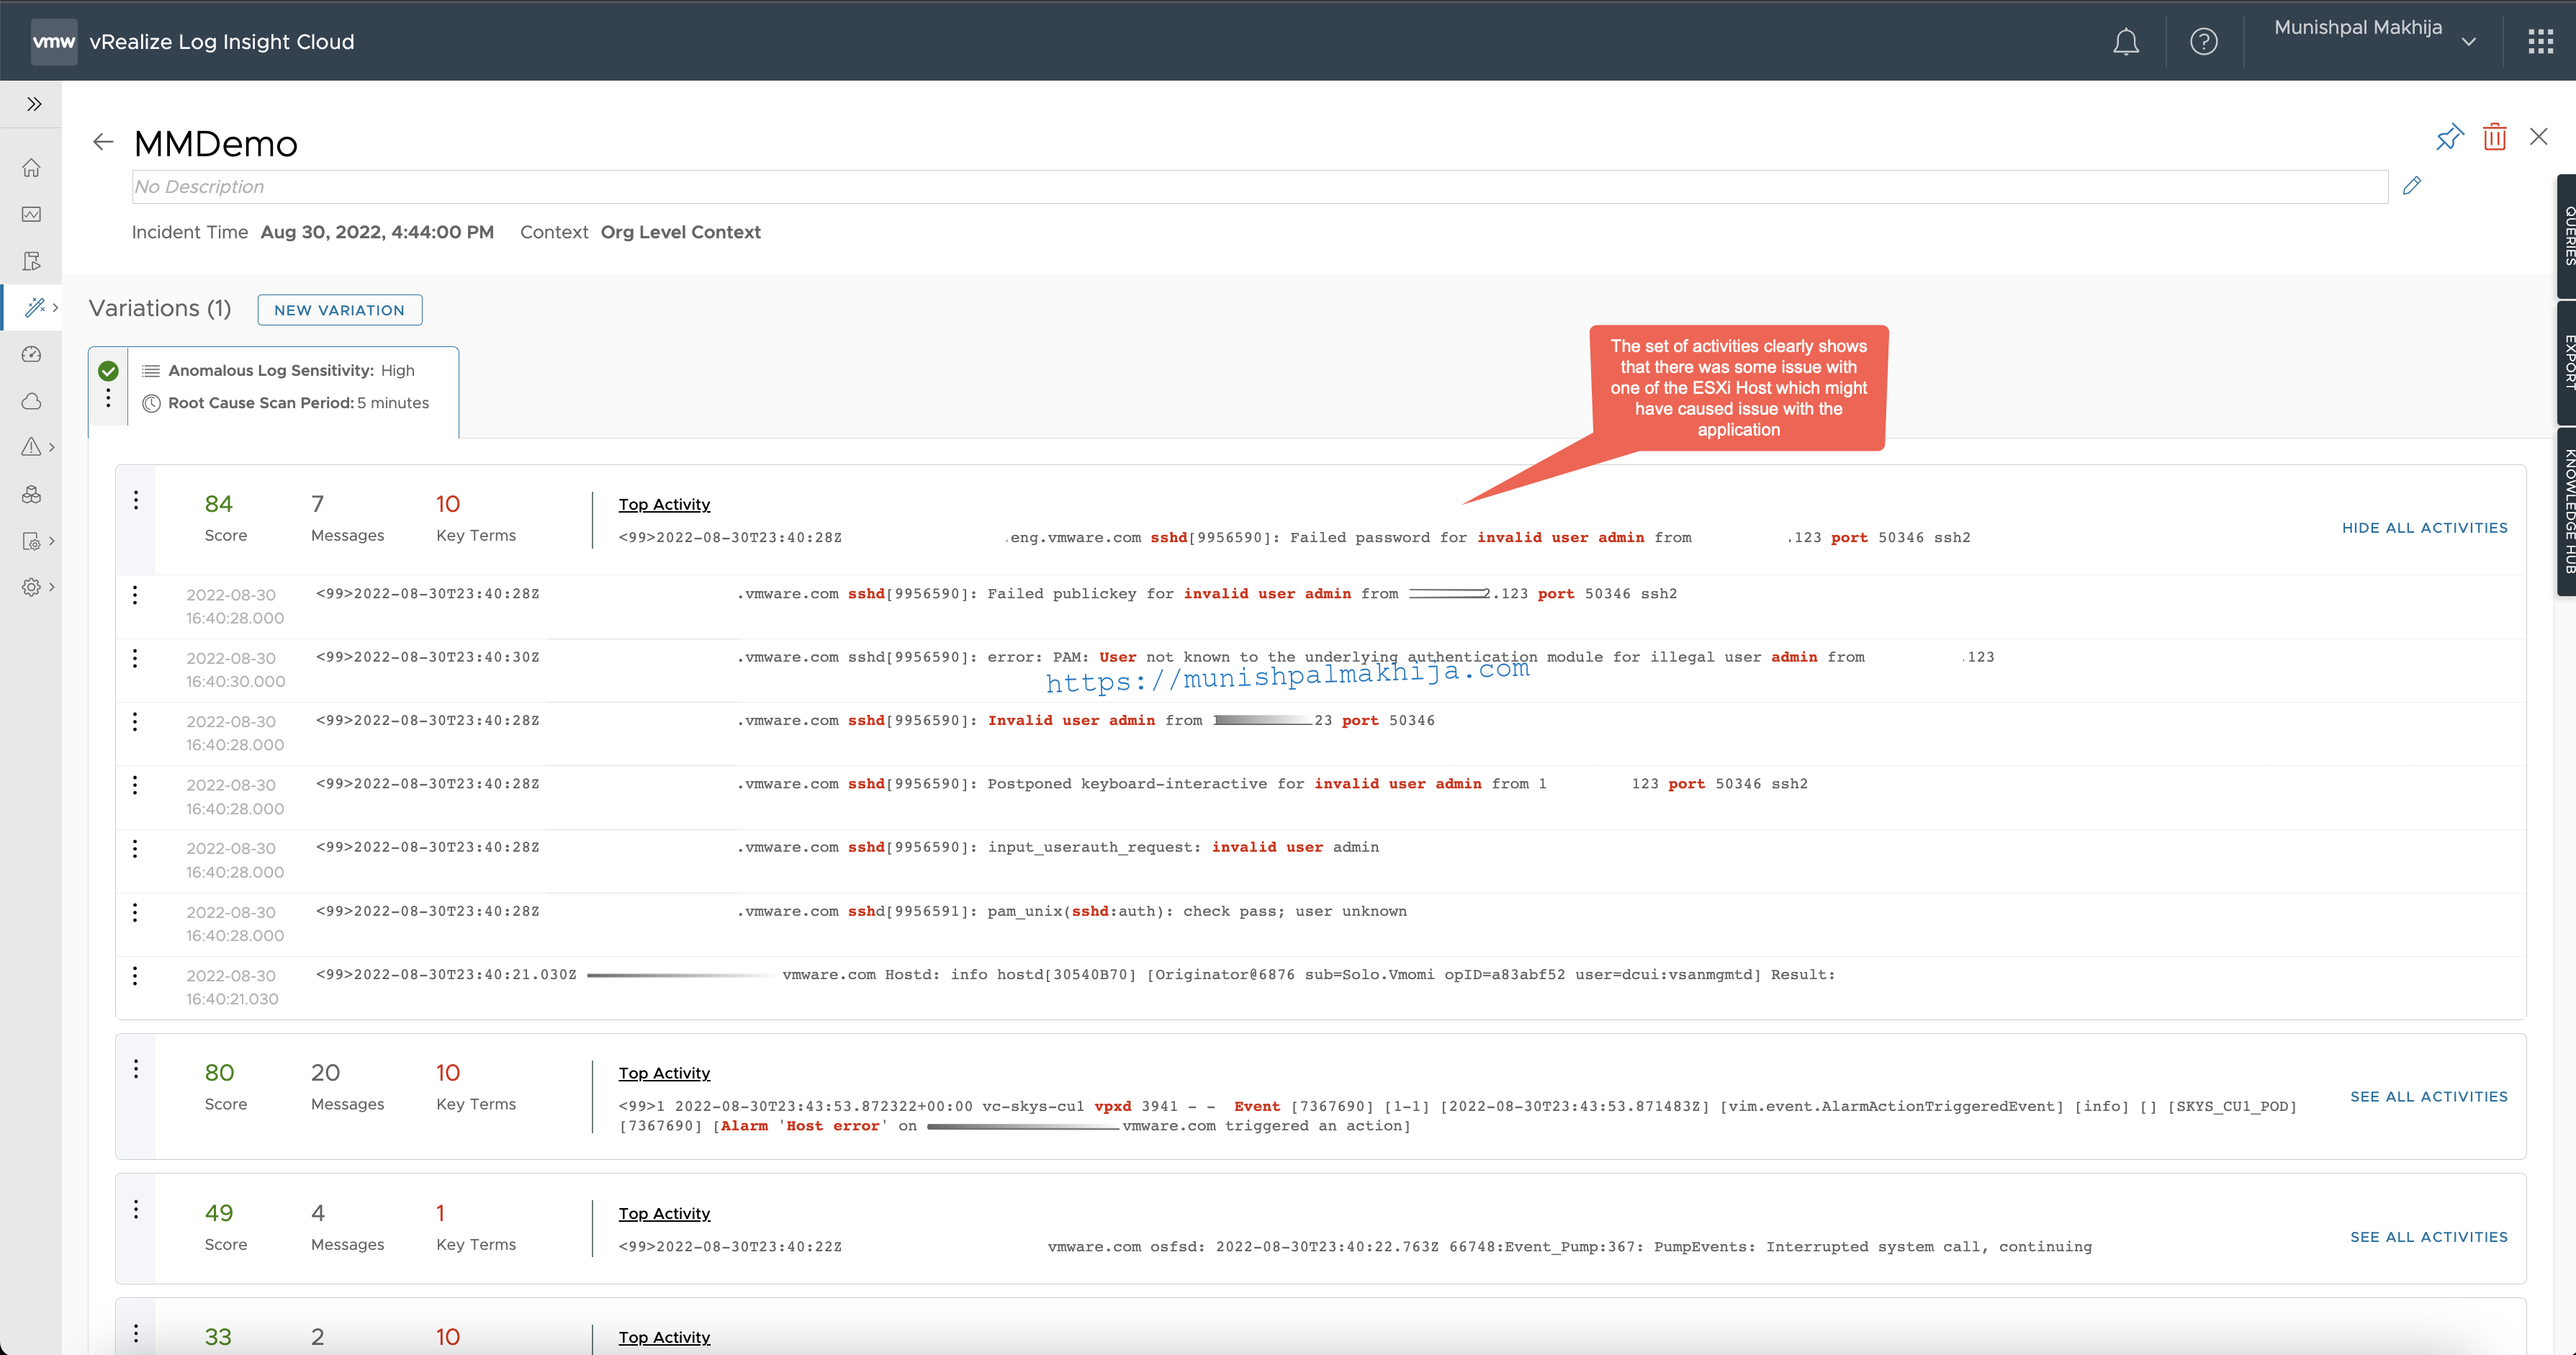Create a new variation with NEW VARIATION
The height and width of the screenshot is (1355, 2576).
pyautogui.click(x=340, y=310)
